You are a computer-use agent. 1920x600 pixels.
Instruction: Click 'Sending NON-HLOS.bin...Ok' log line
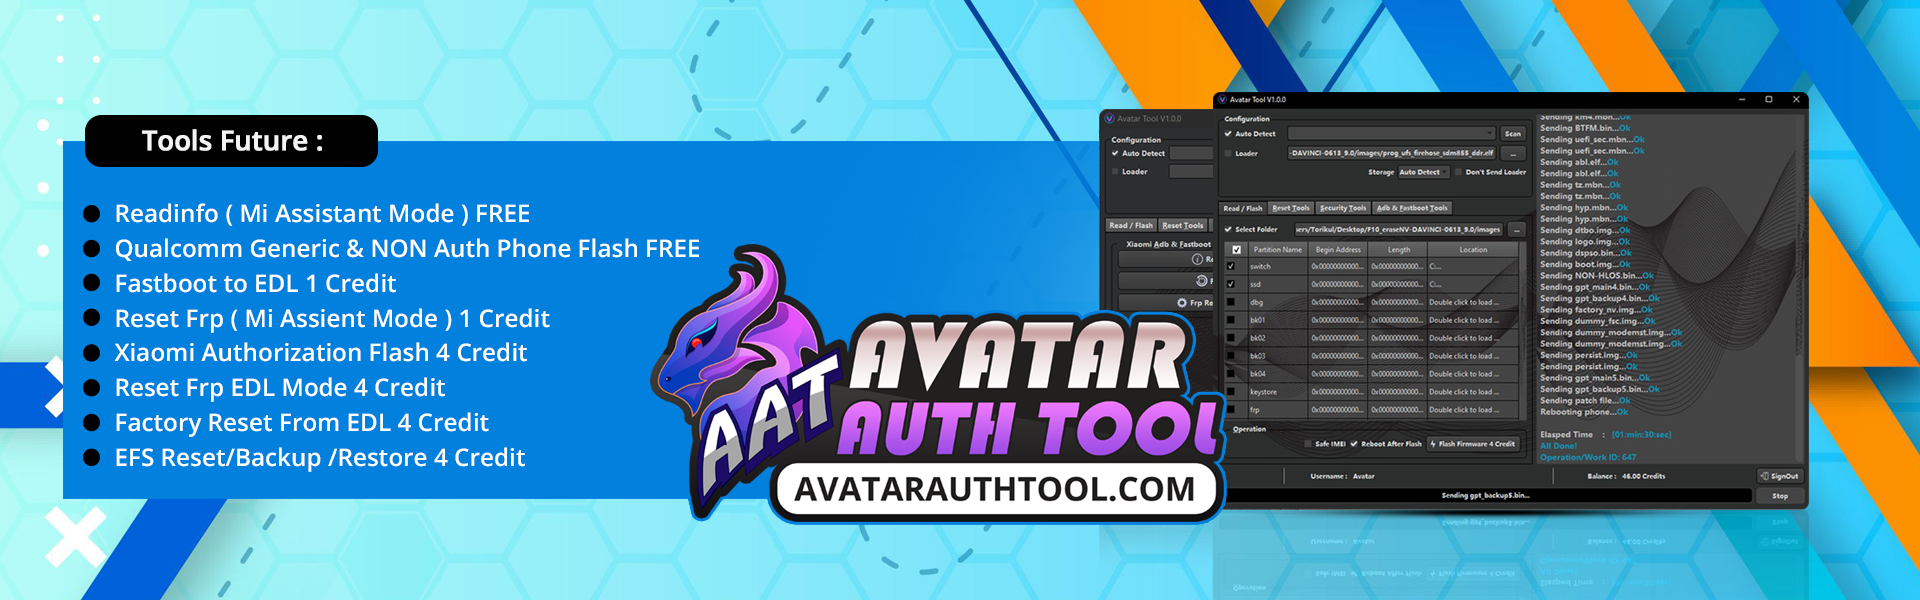tap(1597, 276)
